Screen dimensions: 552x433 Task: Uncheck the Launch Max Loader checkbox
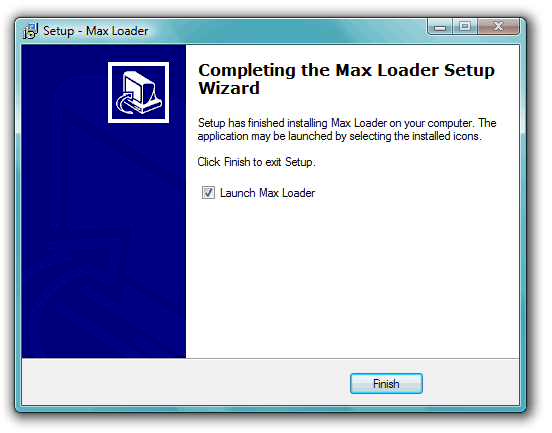click(x=208, y=193)
